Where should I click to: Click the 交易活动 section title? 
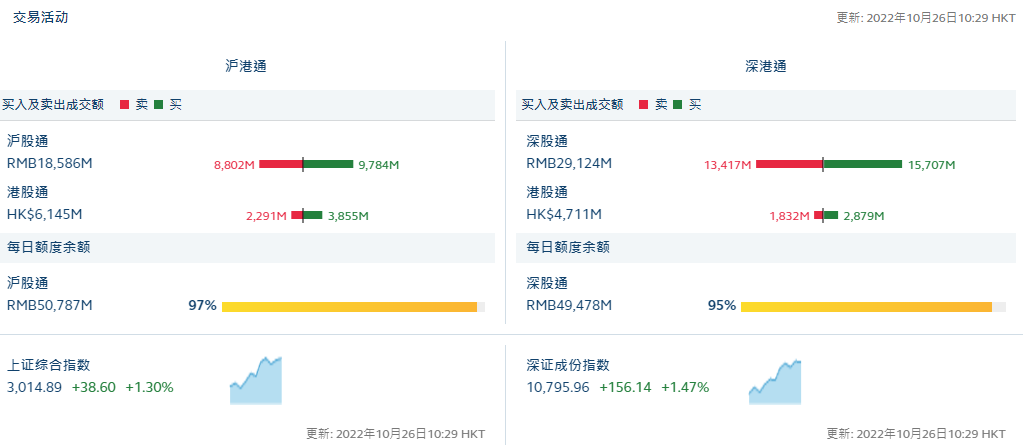tap(41, 18)
